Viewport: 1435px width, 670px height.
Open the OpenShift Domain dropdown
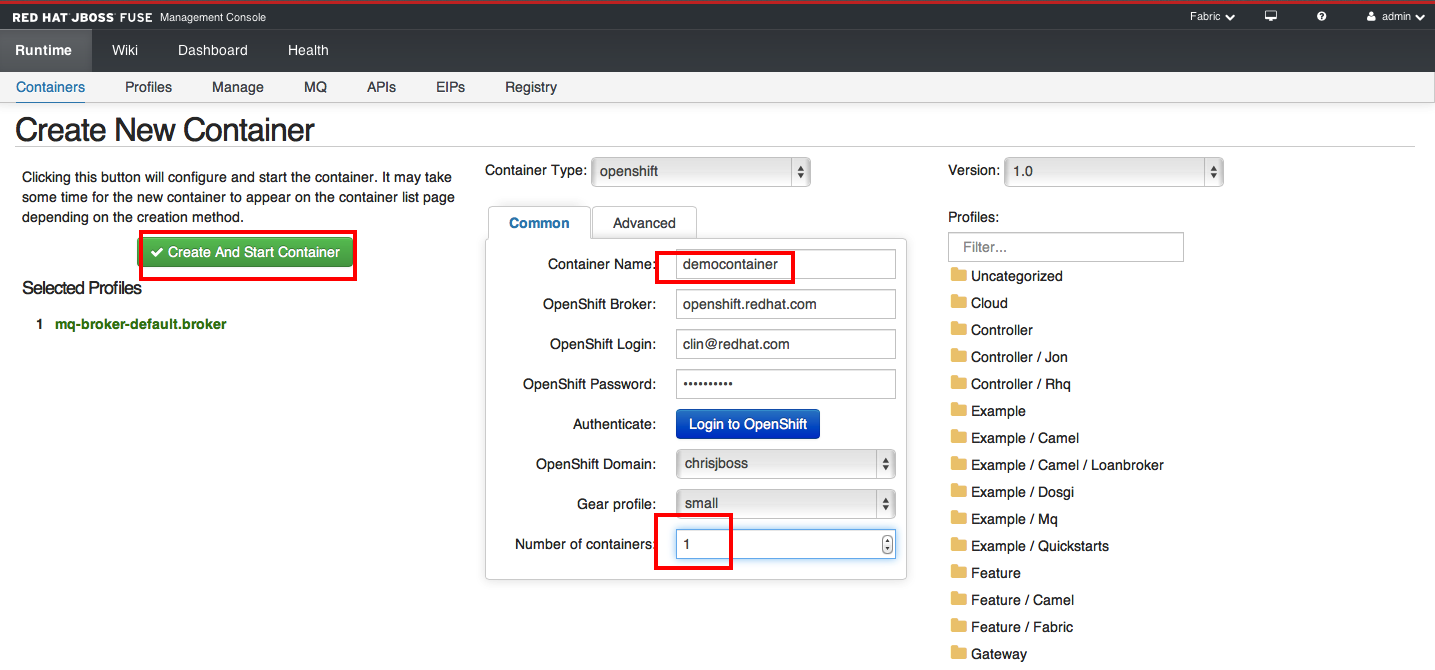(786, 464)
